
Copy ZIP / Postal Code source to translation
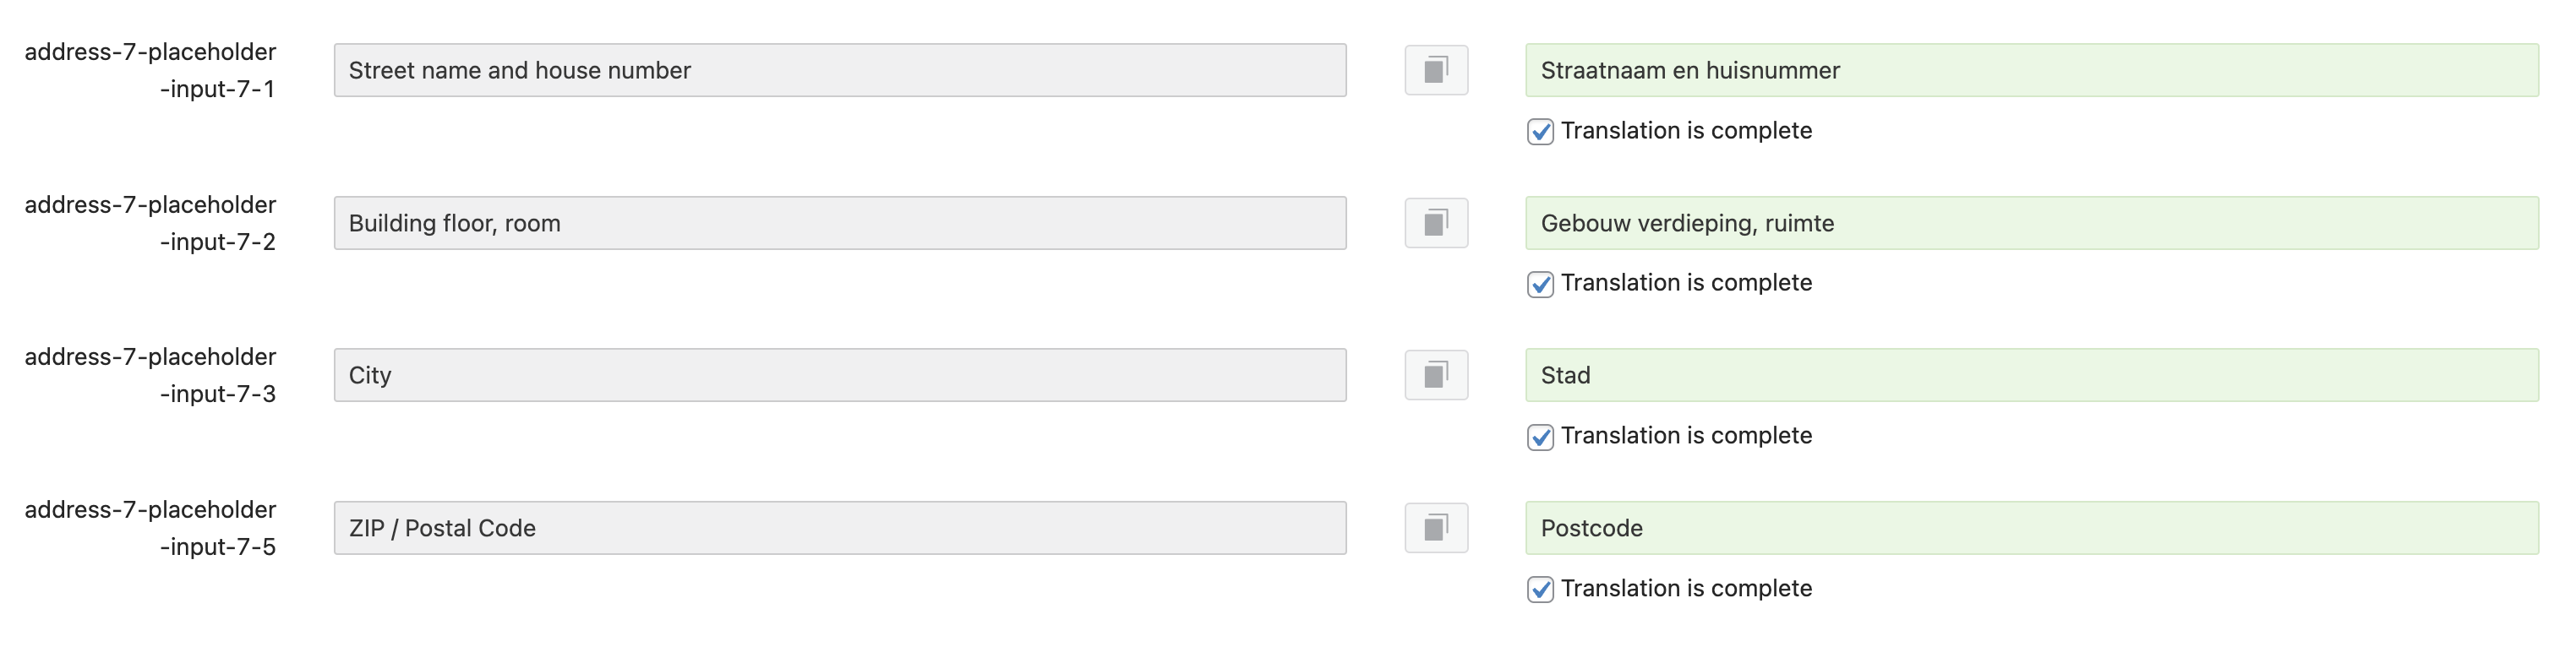[1436, 528]
